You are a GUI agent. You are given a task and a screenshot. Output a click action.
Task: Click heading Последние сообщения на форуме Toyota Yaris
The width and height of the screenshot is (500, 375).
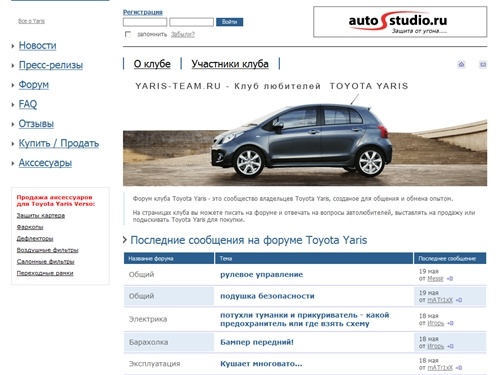pyautogui.click(x=249, y=240)
